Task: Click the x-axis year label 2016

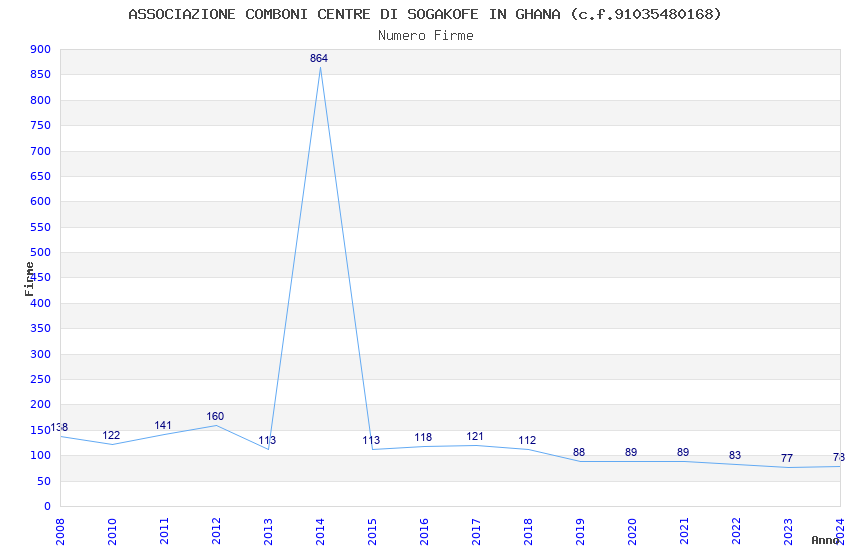Action: (424, 531)
